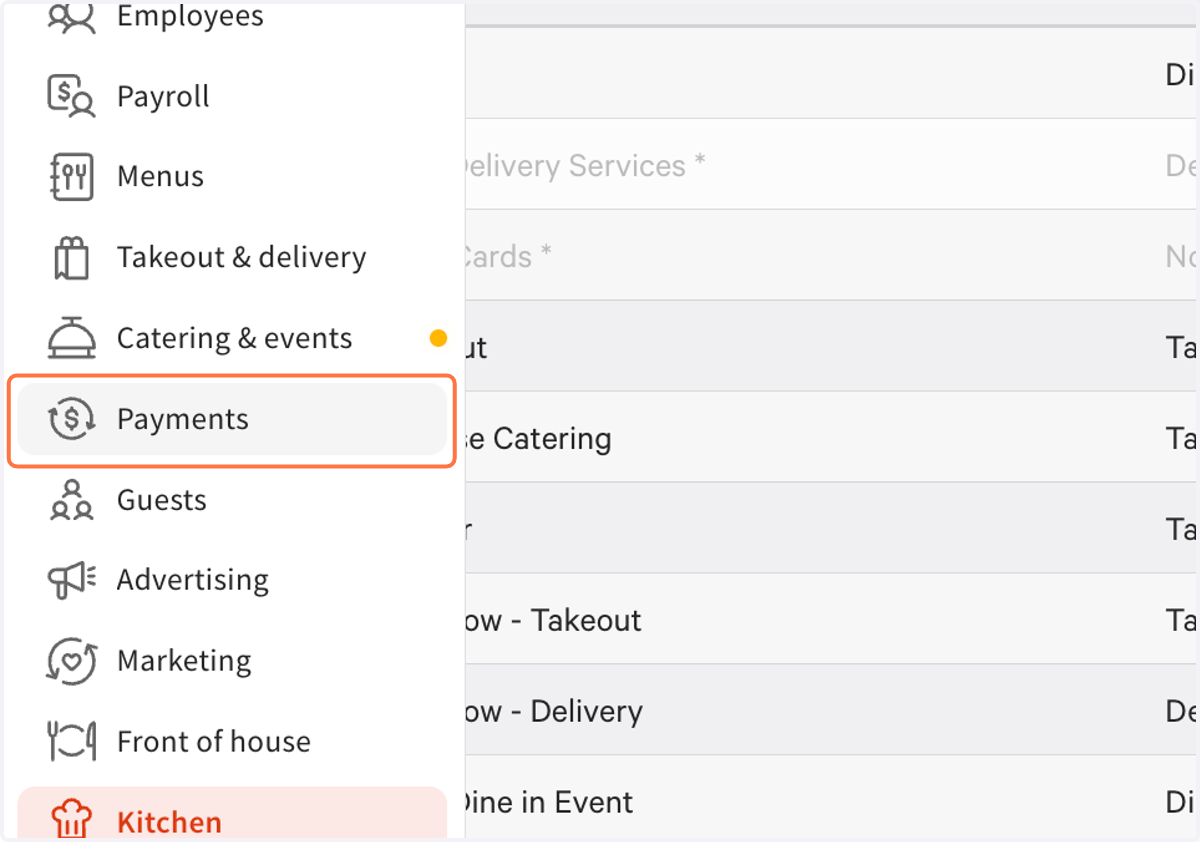1200x842 pixels.
Task: Click the Guests group icon
Action: pyautogui.click(x=71, y=500)
